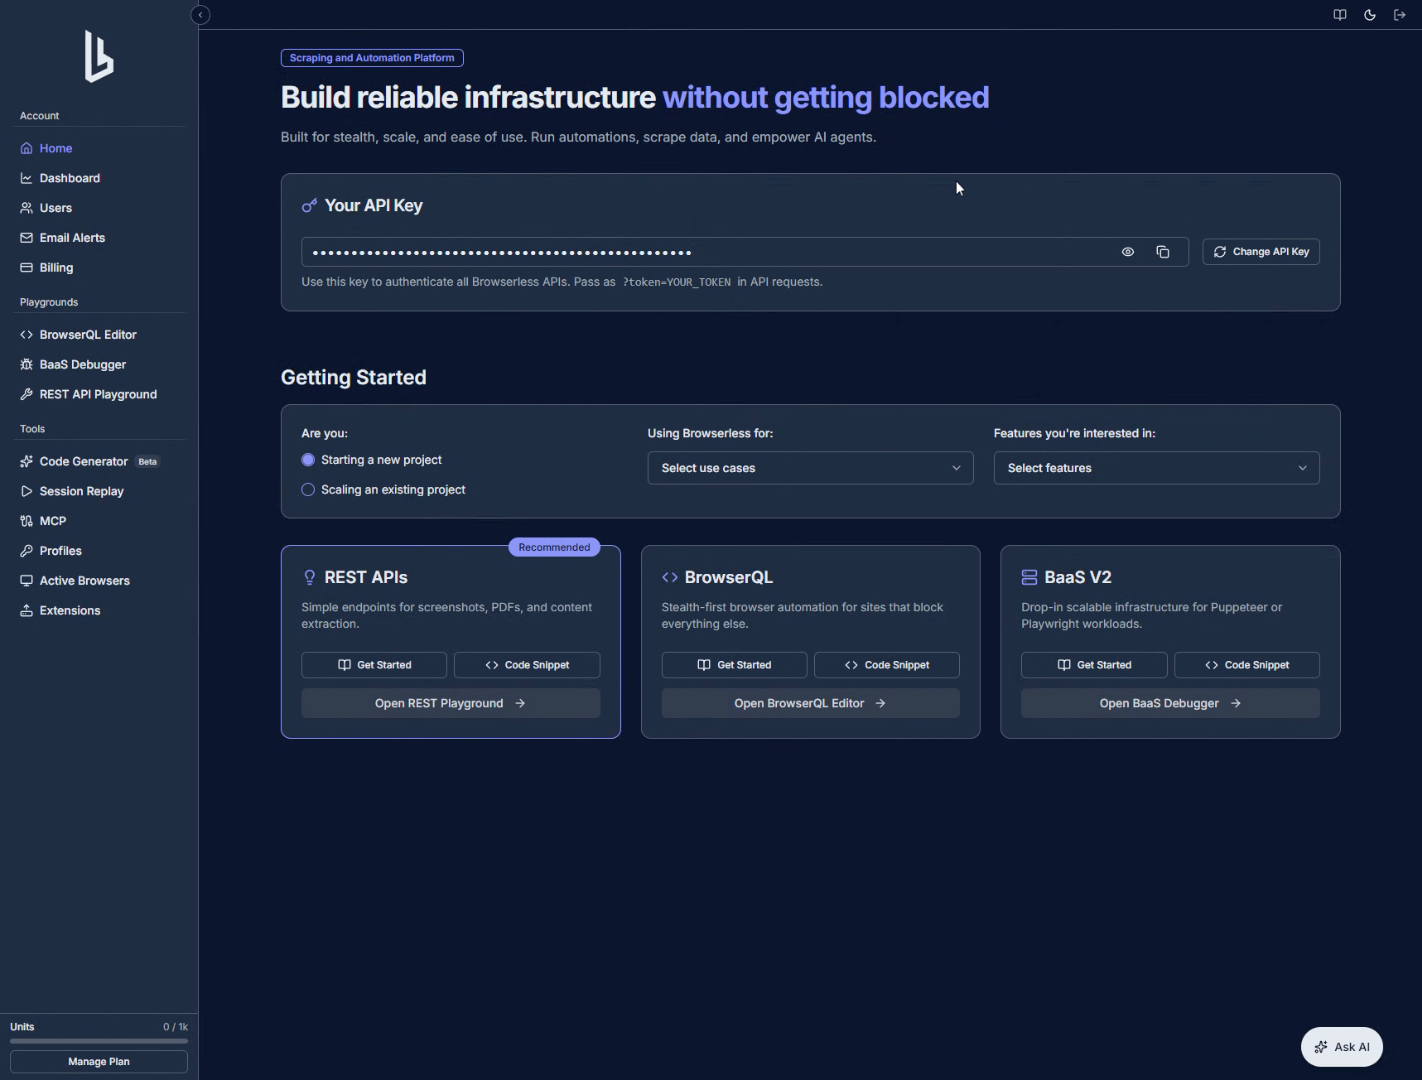Click the Manage Plan button

[99, 1062]
